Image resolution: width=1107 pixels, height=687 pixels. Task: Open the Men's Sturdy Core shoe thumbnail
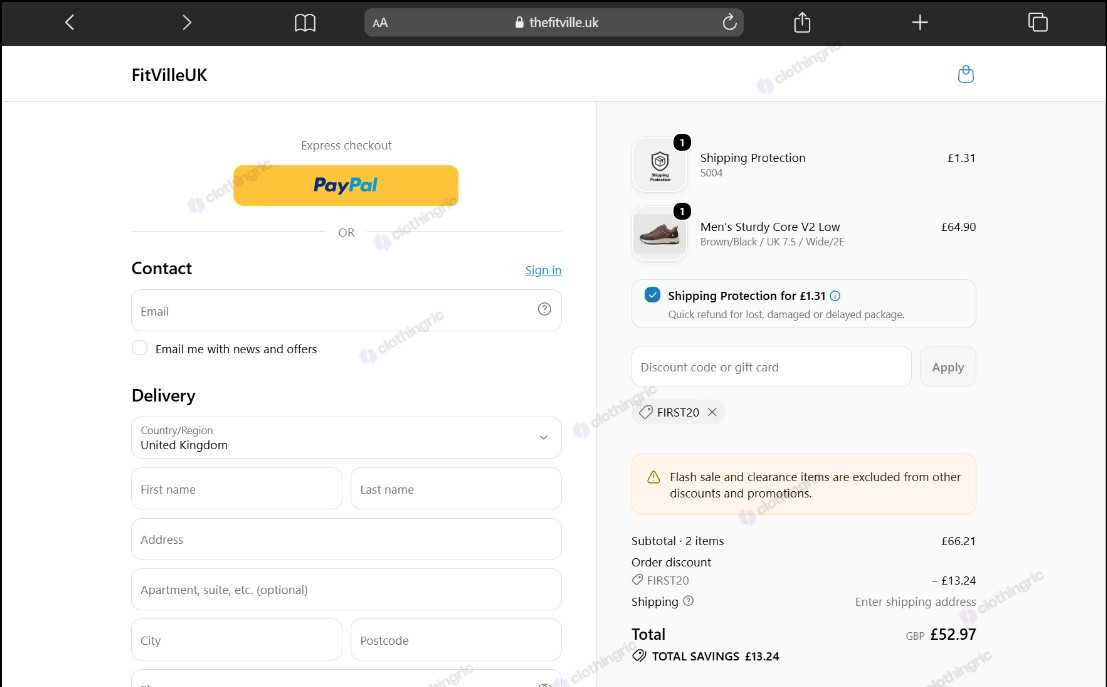659,234
